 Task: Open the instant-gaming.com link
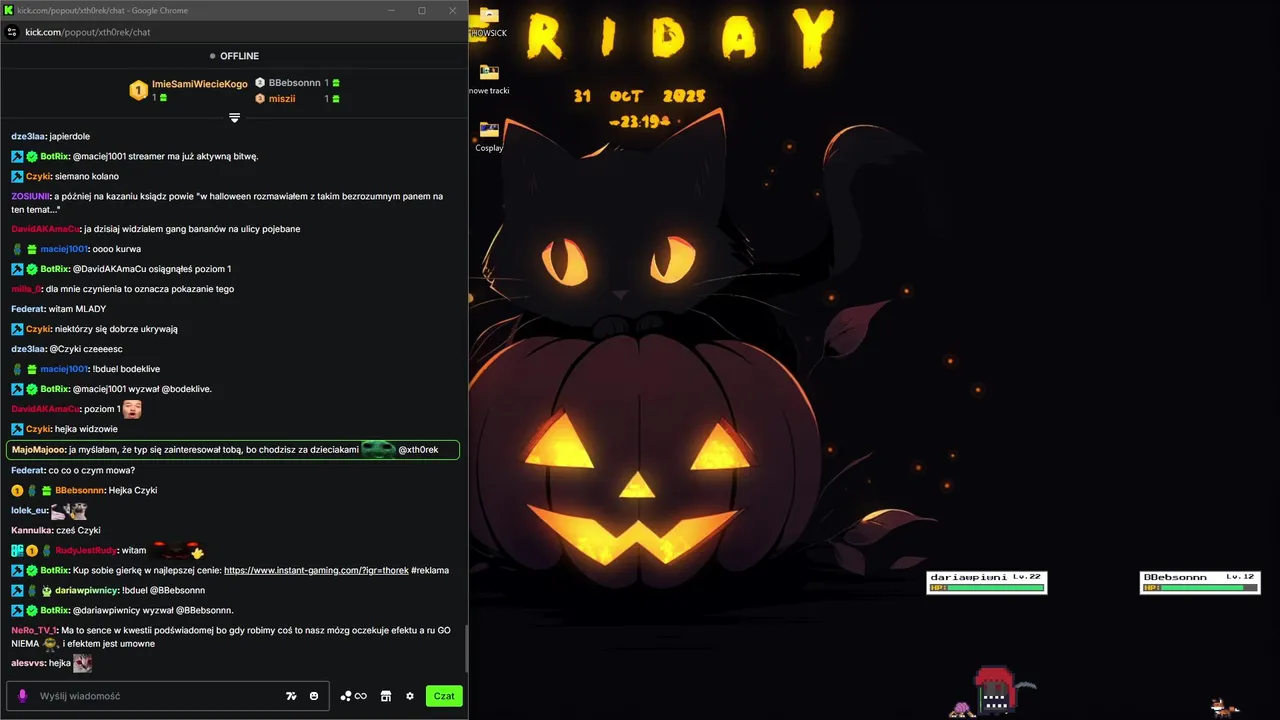pyautogui.click(x=316, y=570)
